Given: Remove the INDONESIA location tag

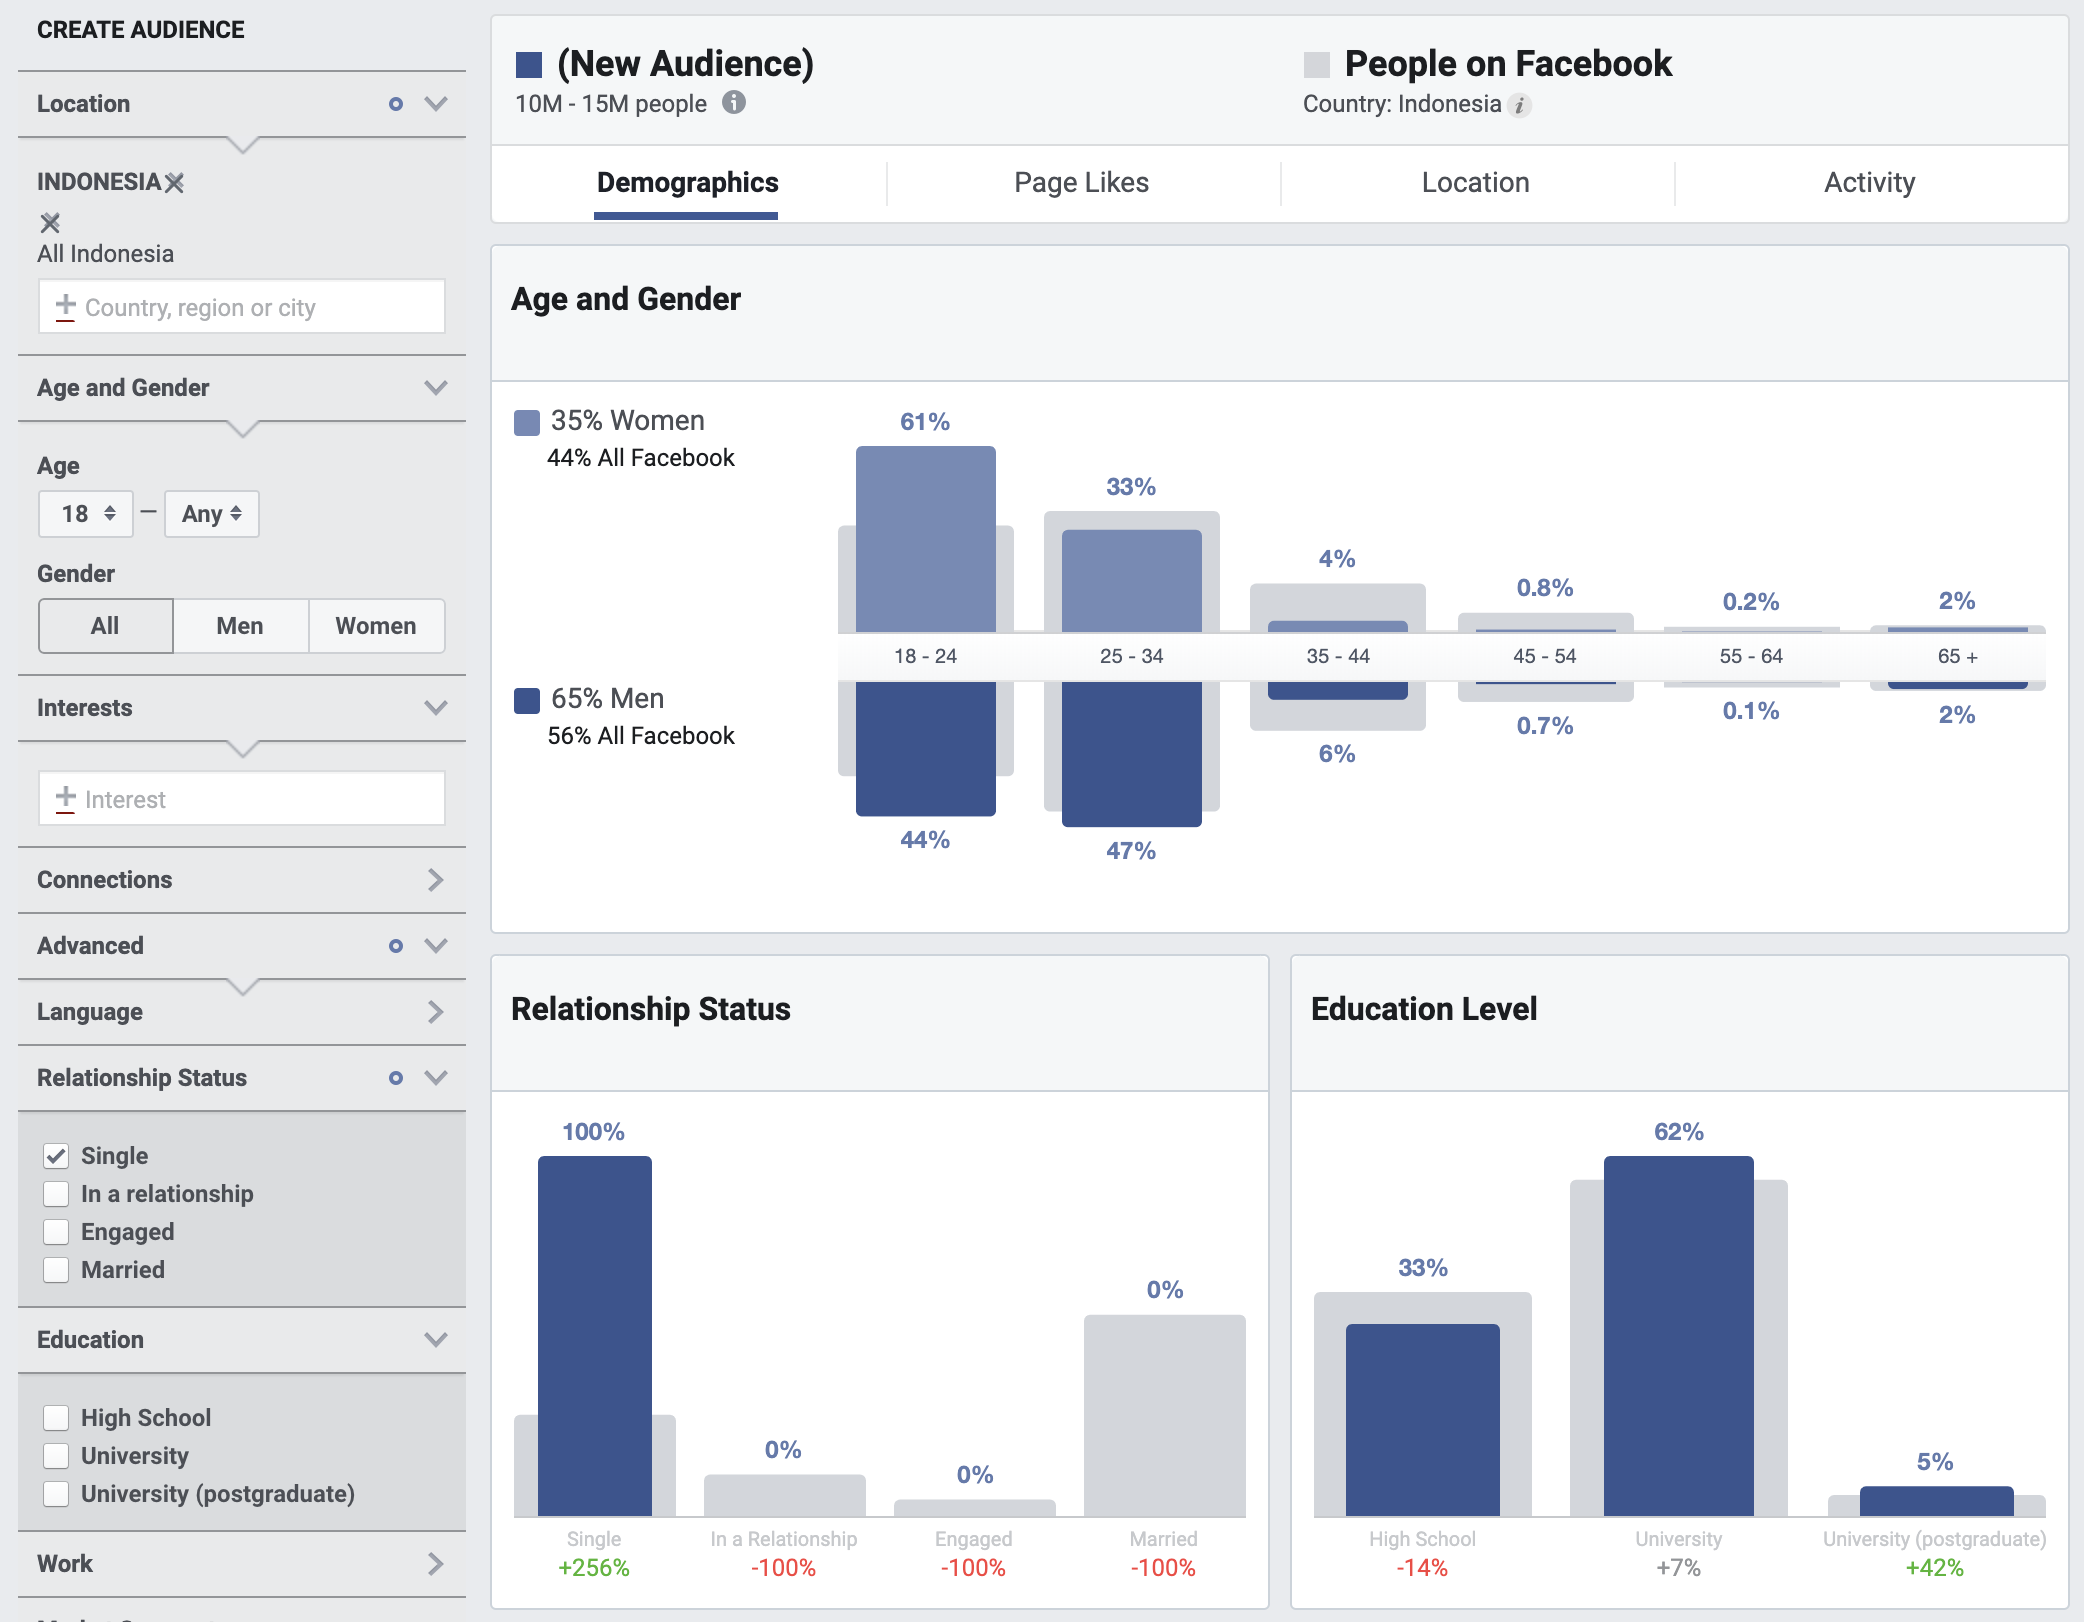Looking at the screenshot, I should [175, 183].
